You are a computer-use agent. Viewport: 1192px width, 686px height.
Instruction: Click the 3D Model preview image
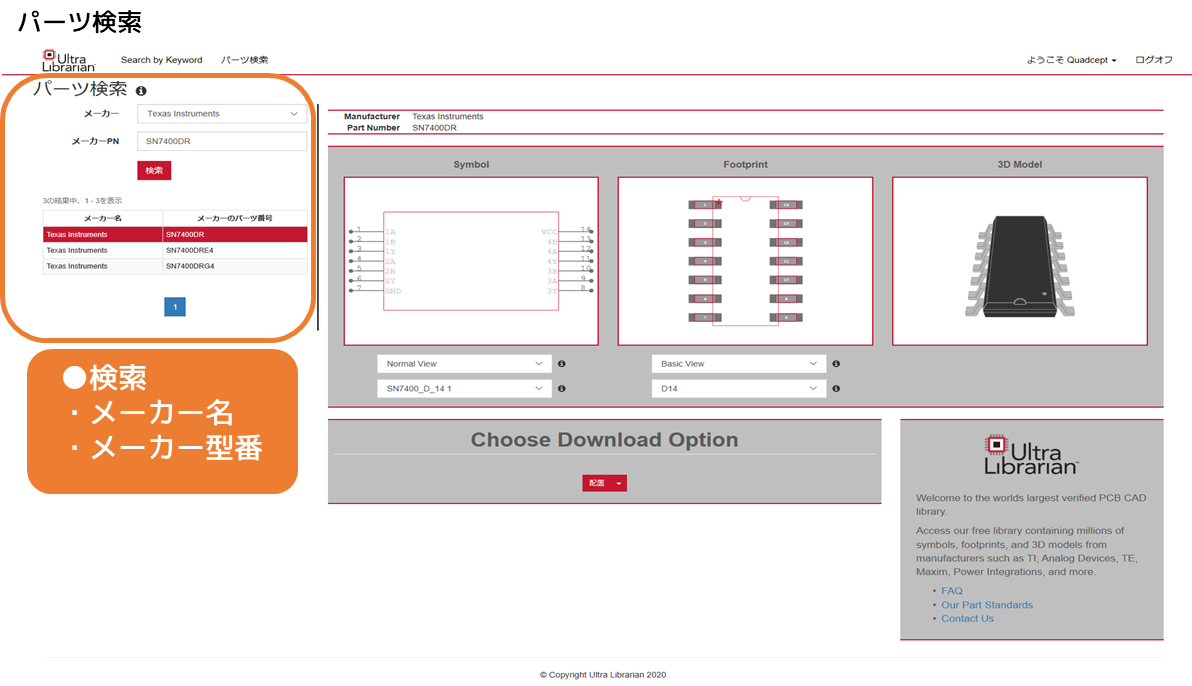[x=1019, y=261]
